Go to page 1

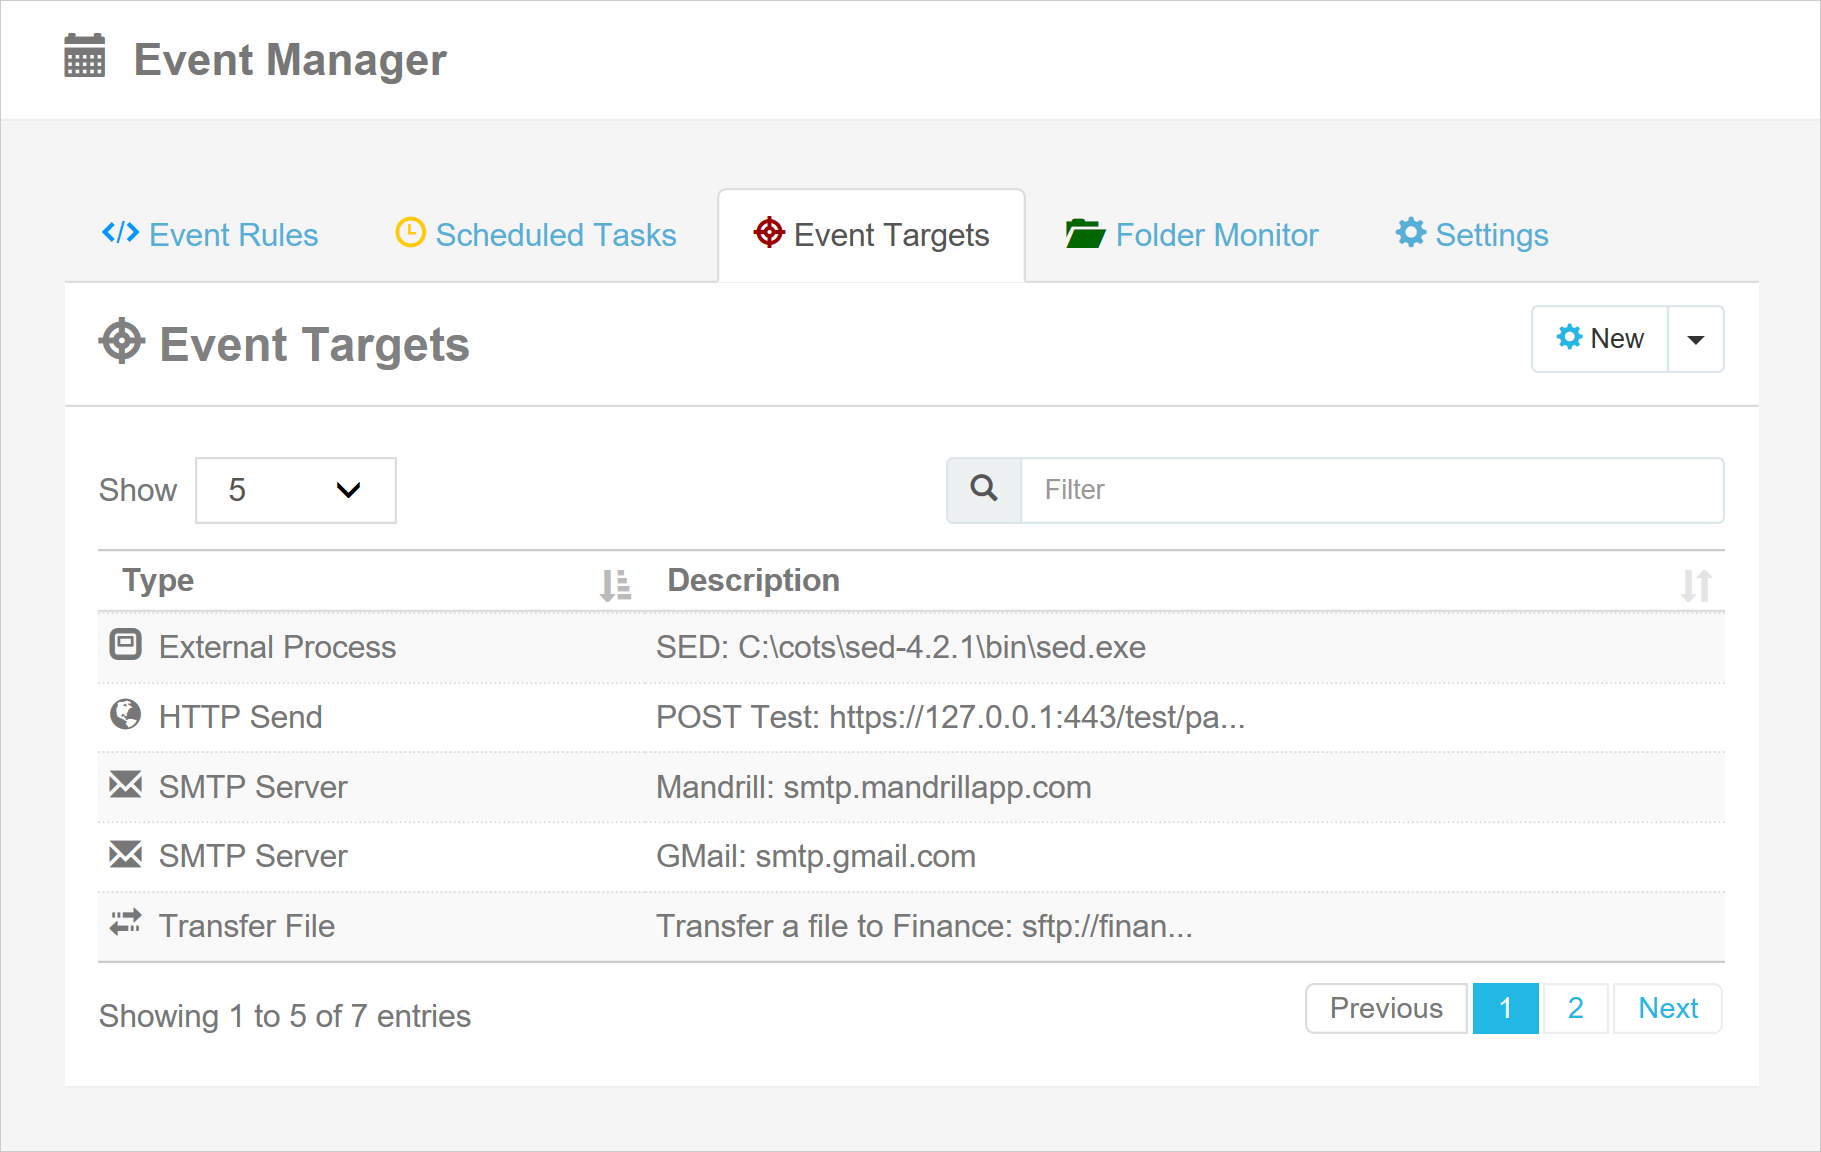pyautogui.click(x=1505, y=1008)
